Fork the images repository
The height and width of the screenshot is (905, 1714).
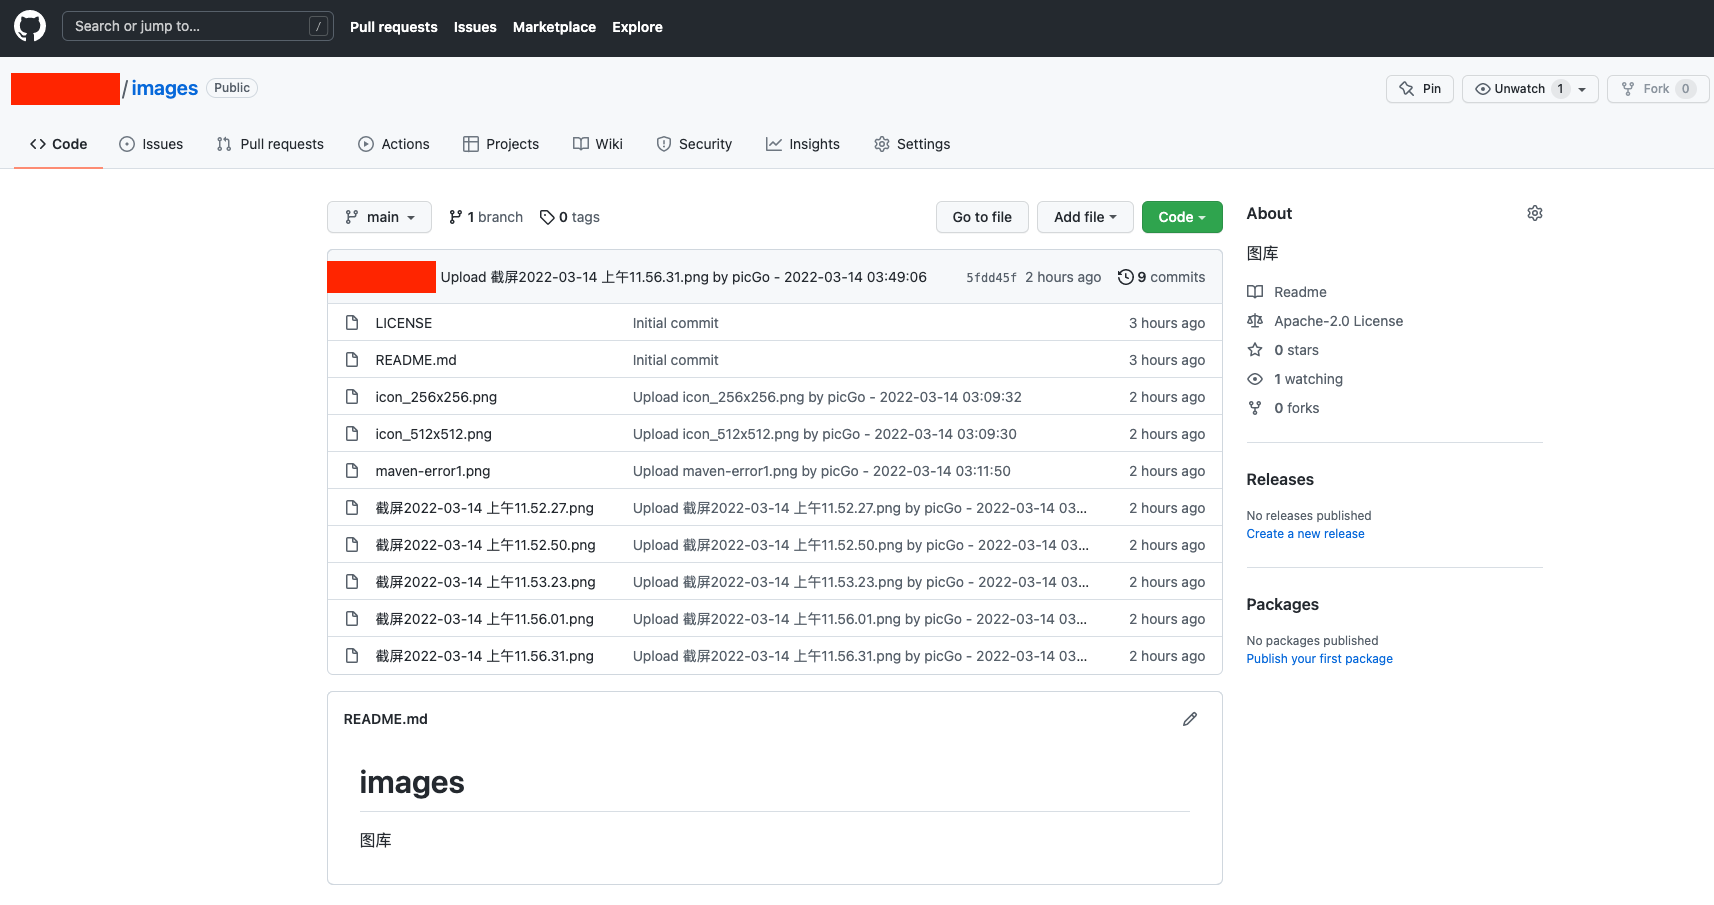click(1658, 89)
